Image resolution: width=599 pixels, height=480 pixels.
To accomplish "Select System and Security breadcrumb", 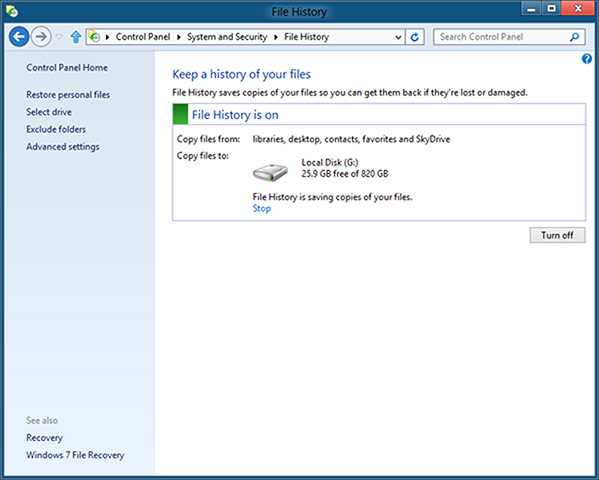I will point(227,37).
